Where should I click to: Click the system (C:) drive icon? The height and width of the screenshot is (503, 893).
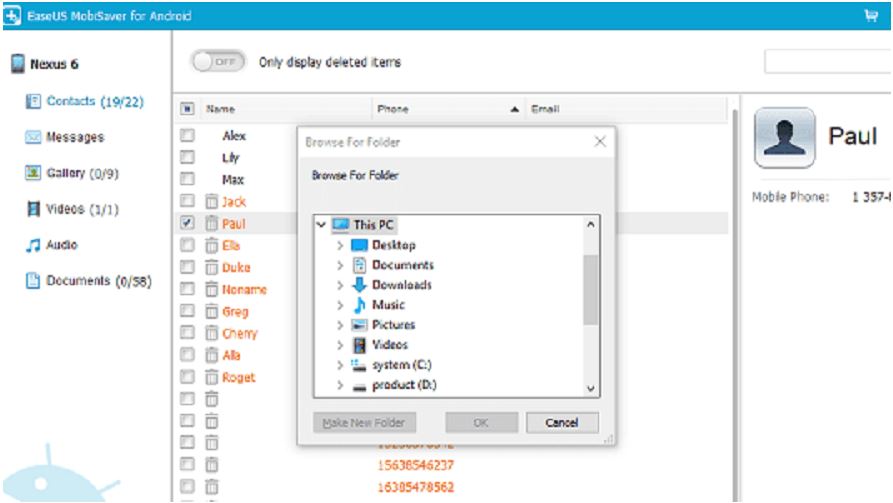click(359, 365)
